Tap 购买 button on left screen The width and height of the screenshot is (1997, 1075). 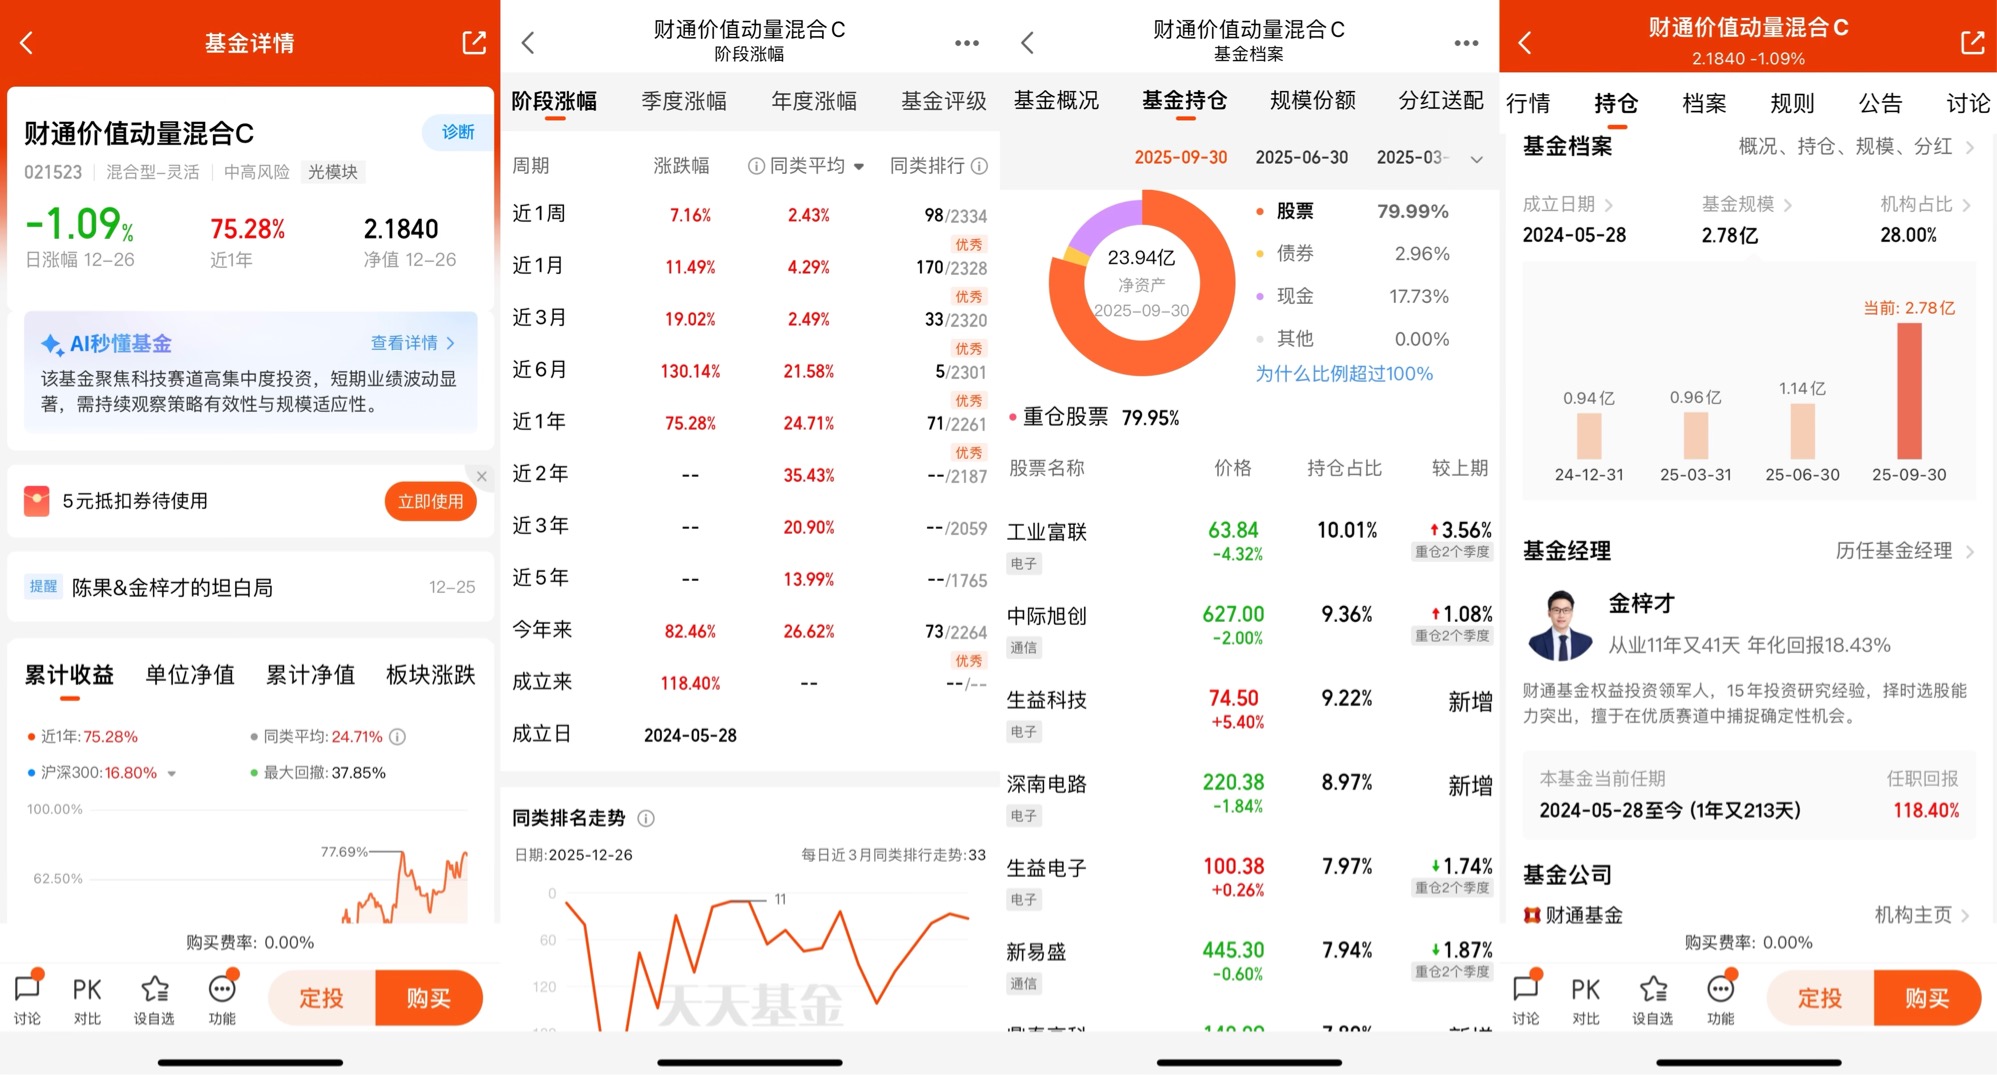pyautogui.click(x=429, y=998)
